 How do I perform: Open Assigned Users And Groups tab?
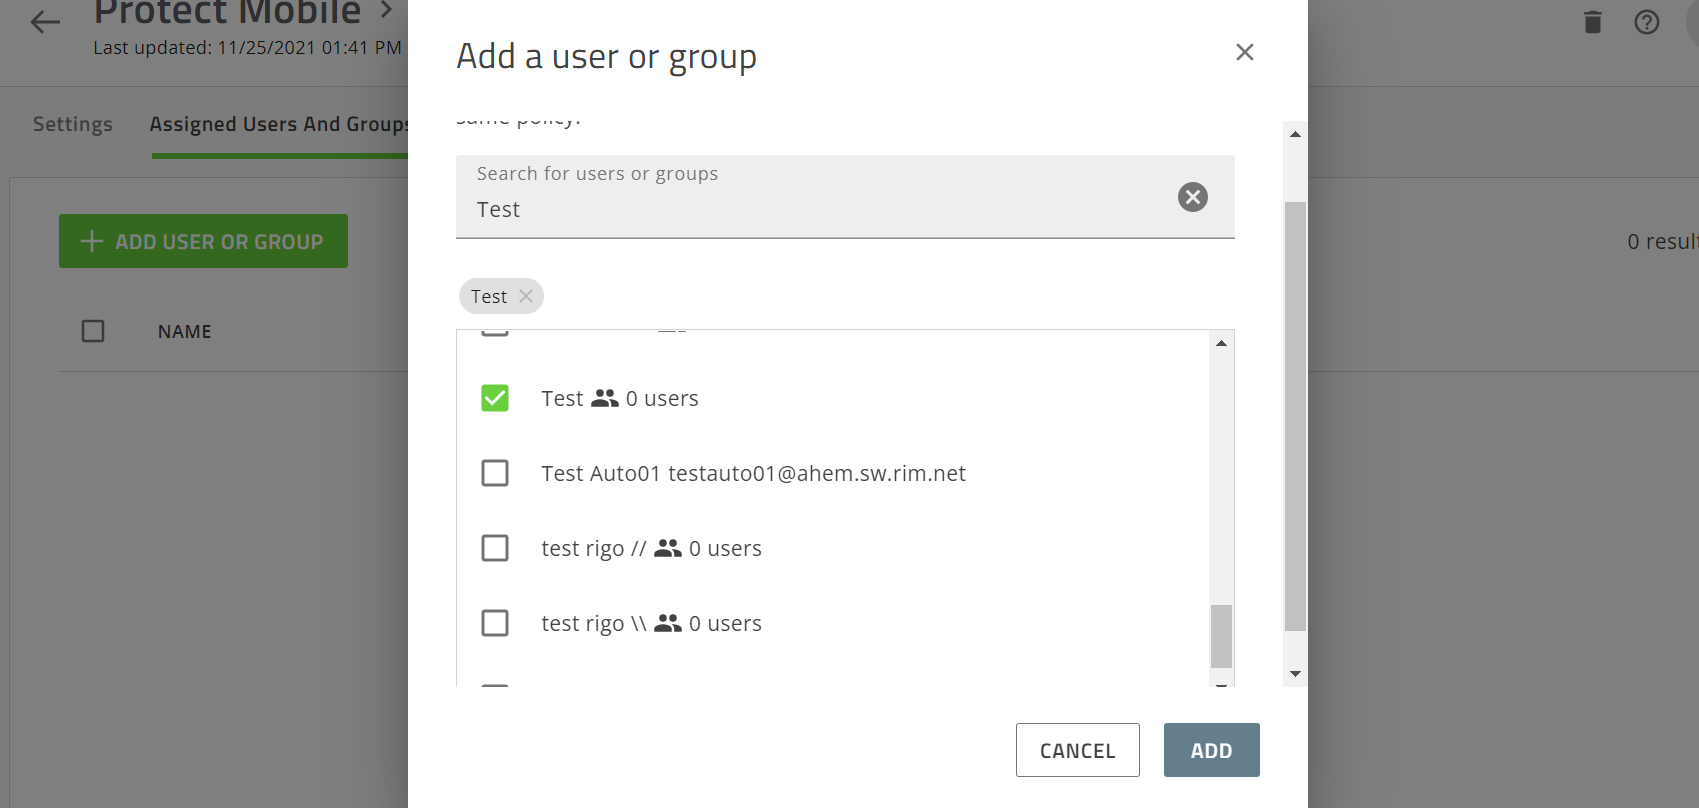279,124
